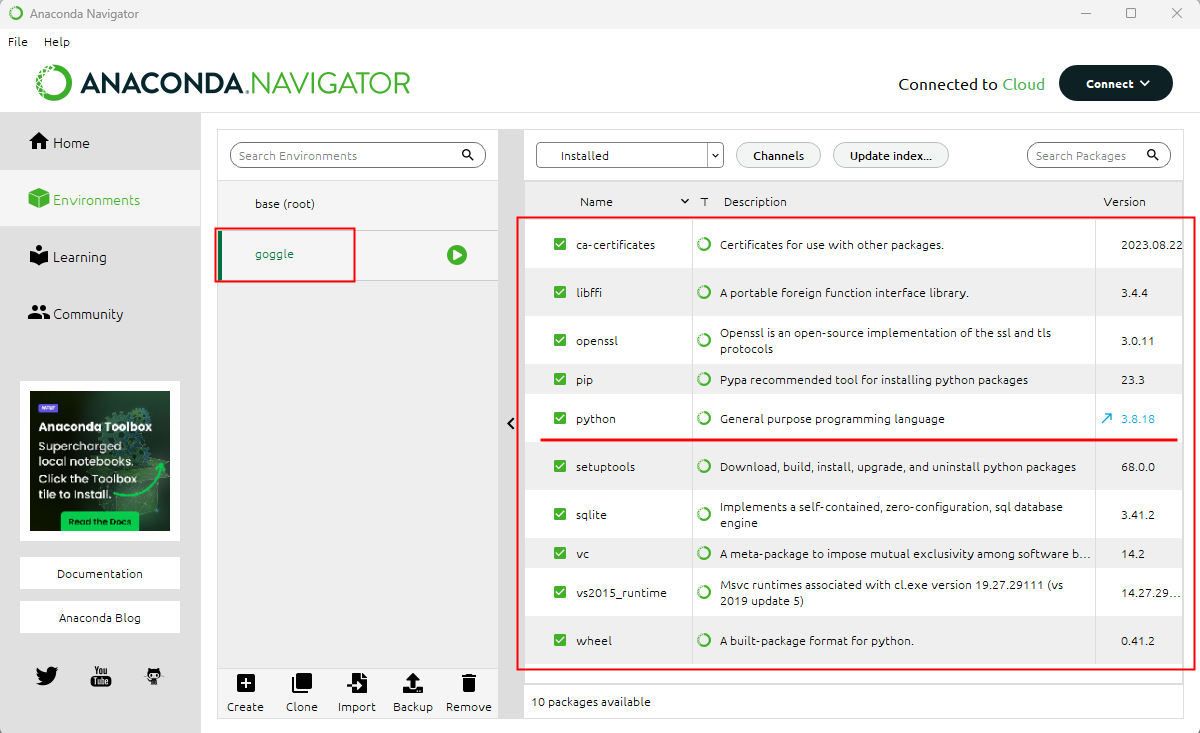Click the Name column sort arrow
Screen dimensions: 1200x733
click(x=685, y=201)
